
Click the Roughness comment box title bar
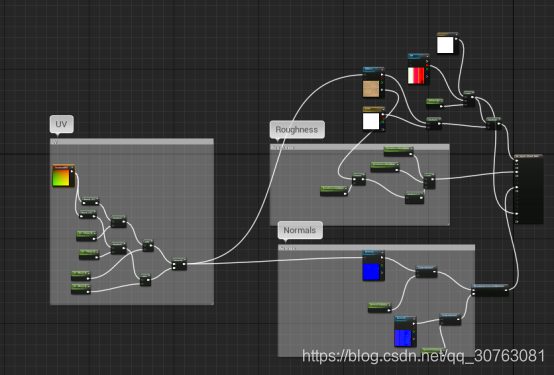360,147
